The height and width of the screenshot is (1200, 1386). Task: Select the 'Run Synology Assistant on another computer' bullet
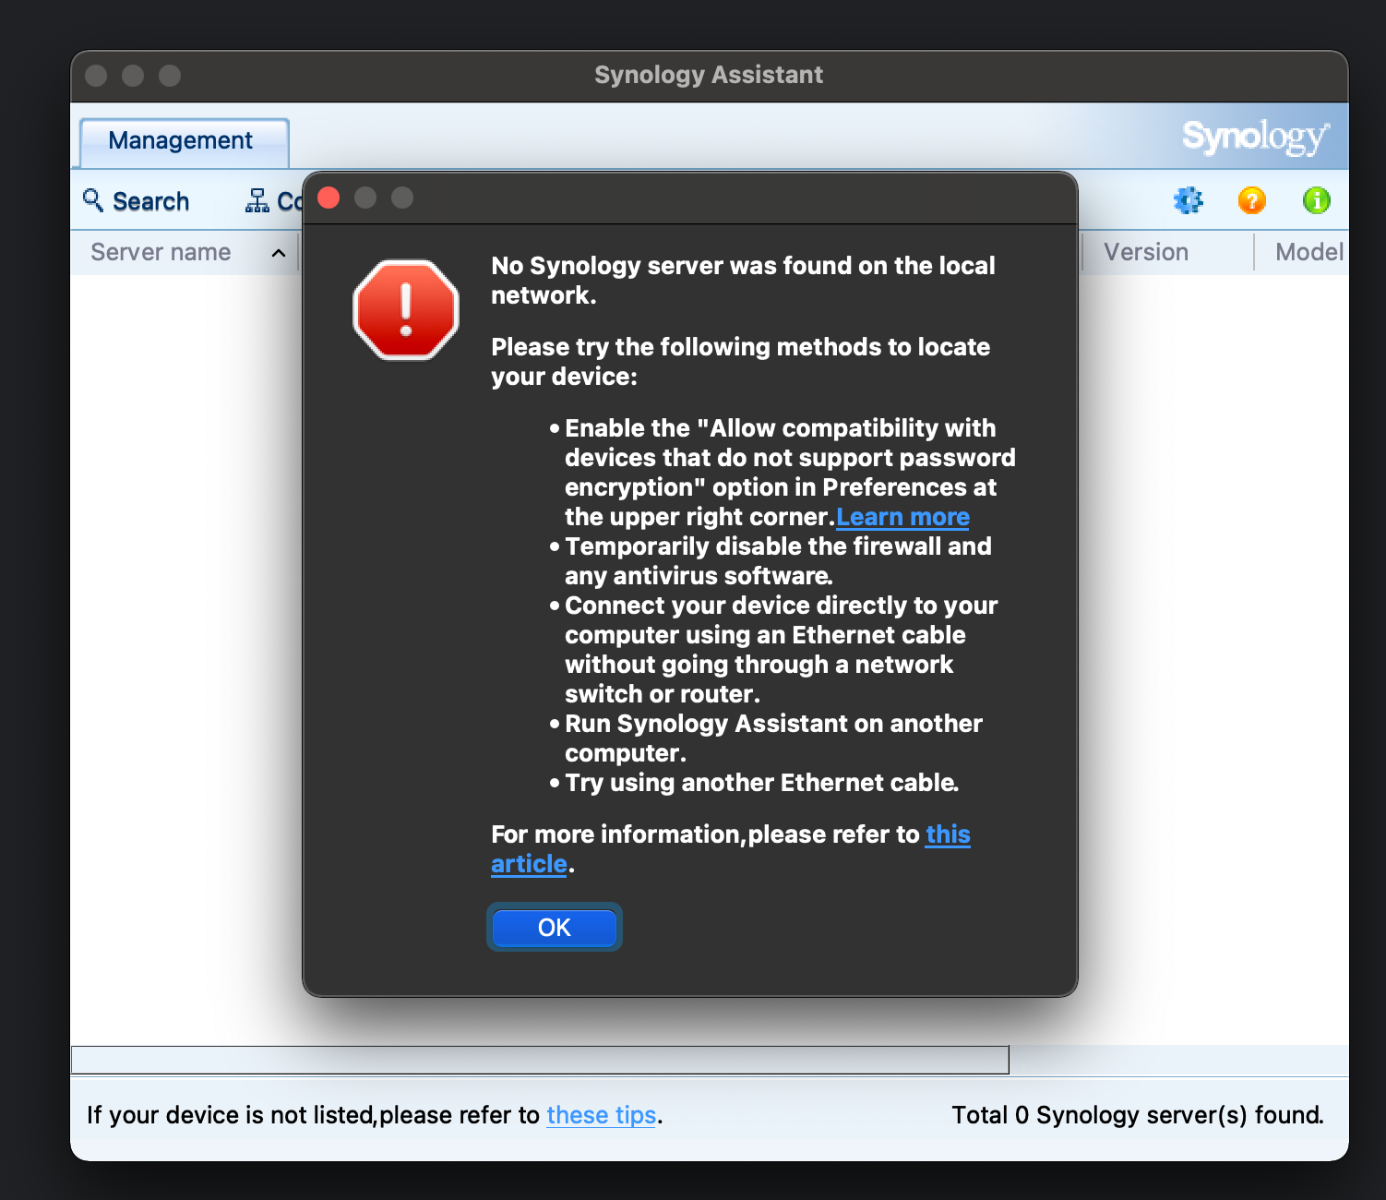pyautogui.click(x=766, y=738)
